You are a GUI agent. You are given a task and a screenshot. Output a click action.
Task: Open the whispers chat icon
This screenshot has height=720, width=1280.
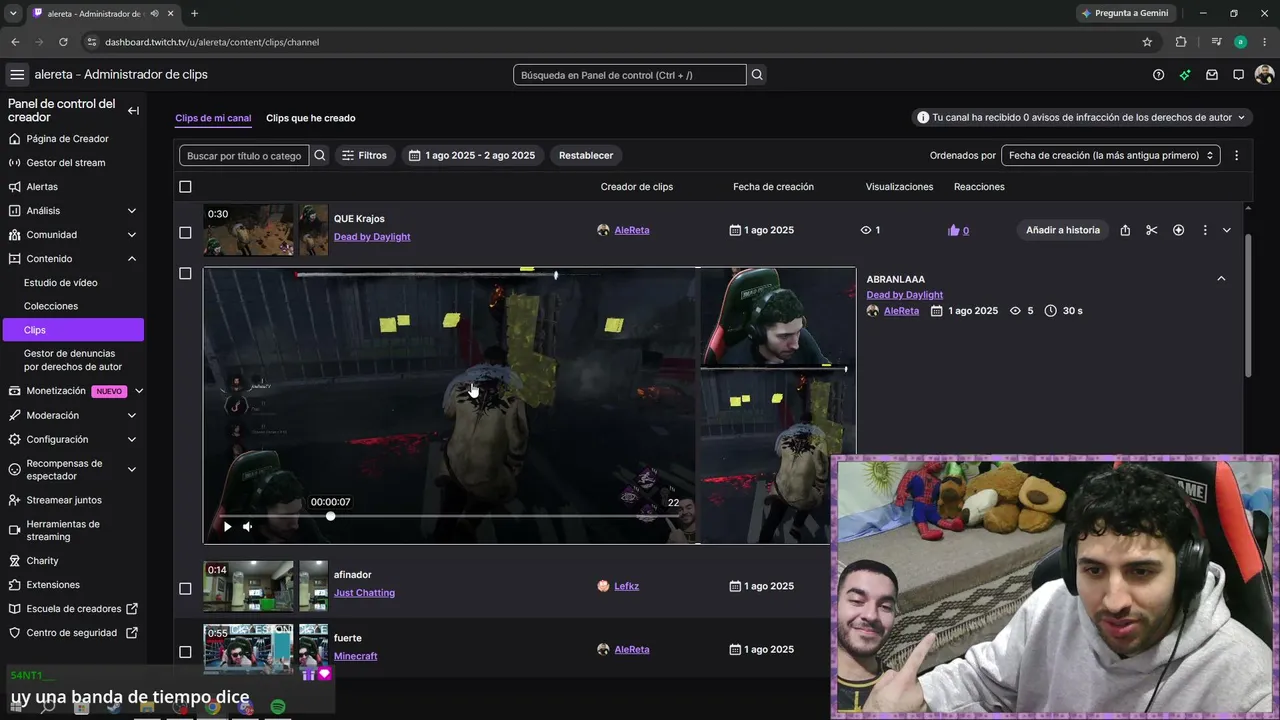1238,75
